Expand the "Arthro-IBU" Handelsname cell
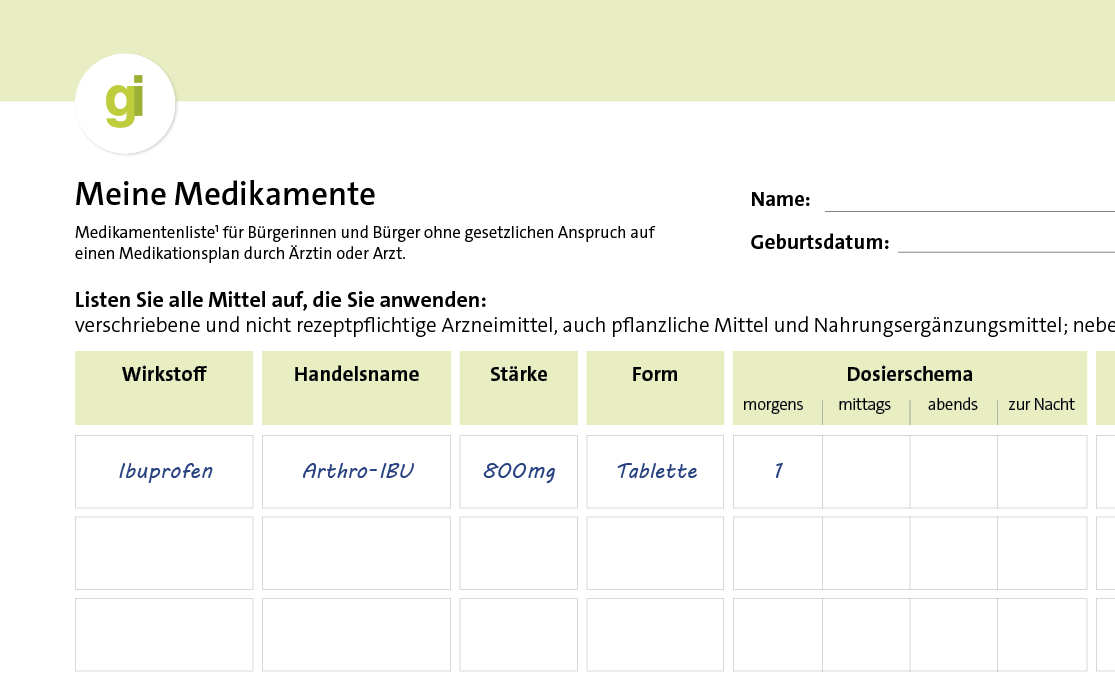Screen dimensions: 1115x673 click(356, 471)
